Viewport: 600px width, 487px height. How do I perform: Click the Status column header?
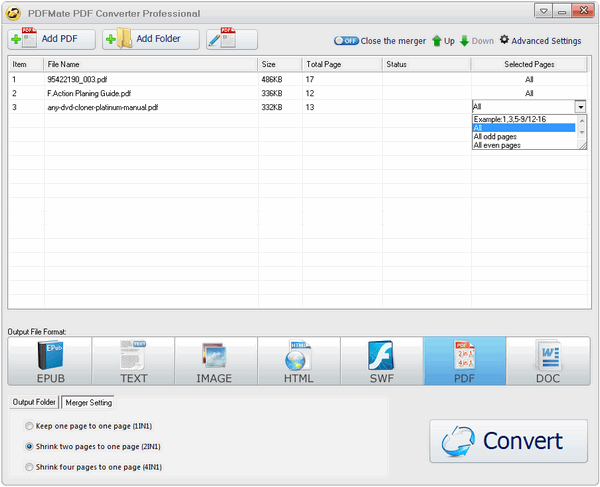tap(427, 64)
